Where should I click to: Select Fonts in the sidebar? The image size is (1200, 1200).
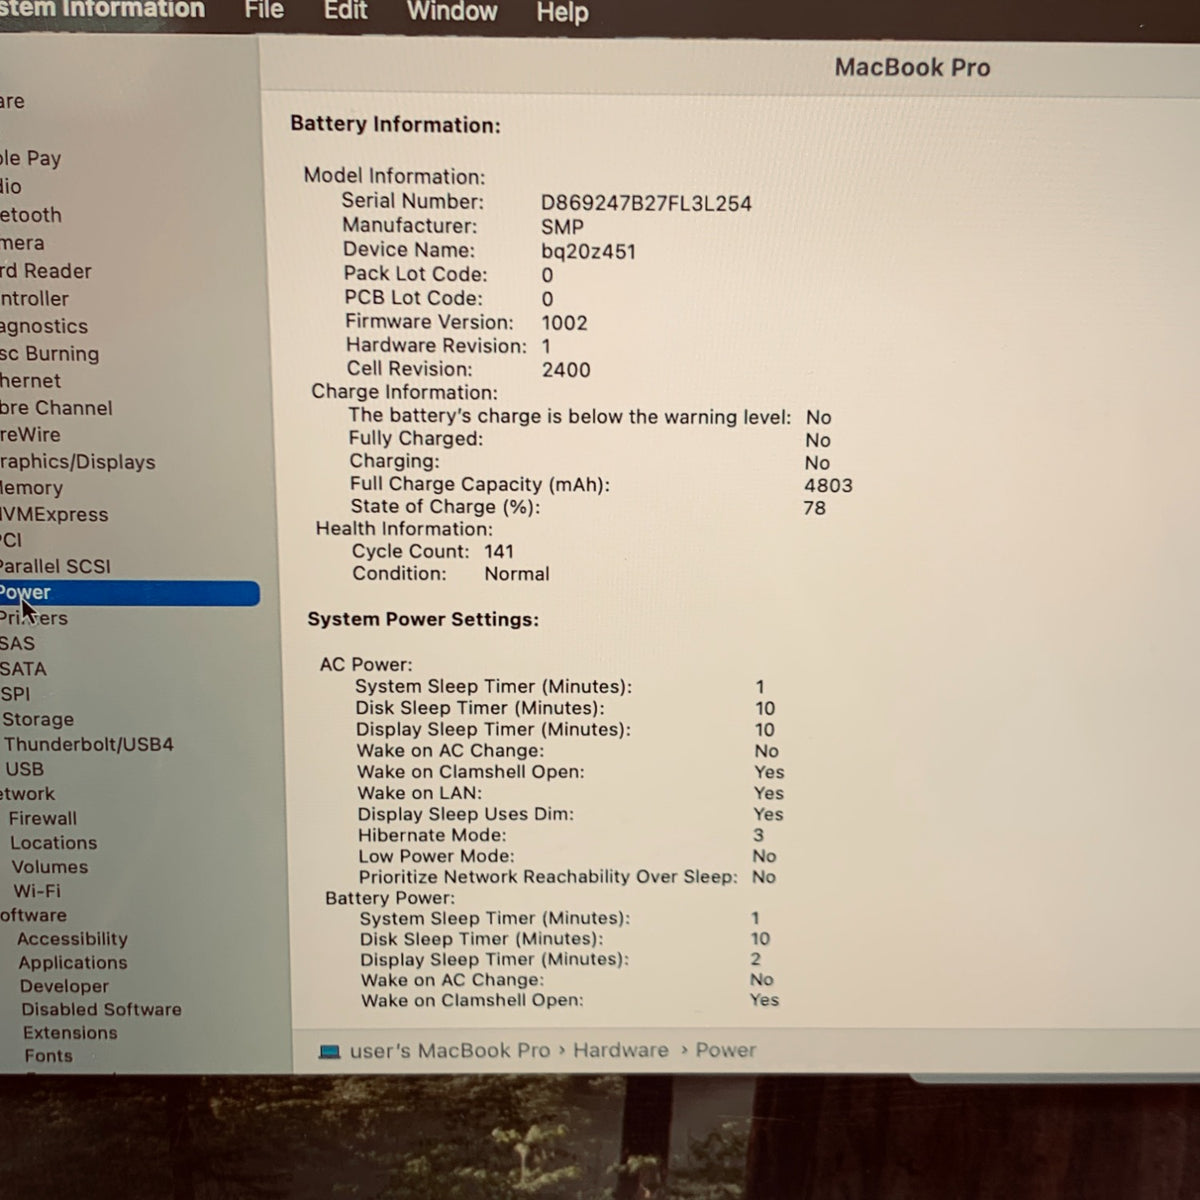pos(49,1056)
